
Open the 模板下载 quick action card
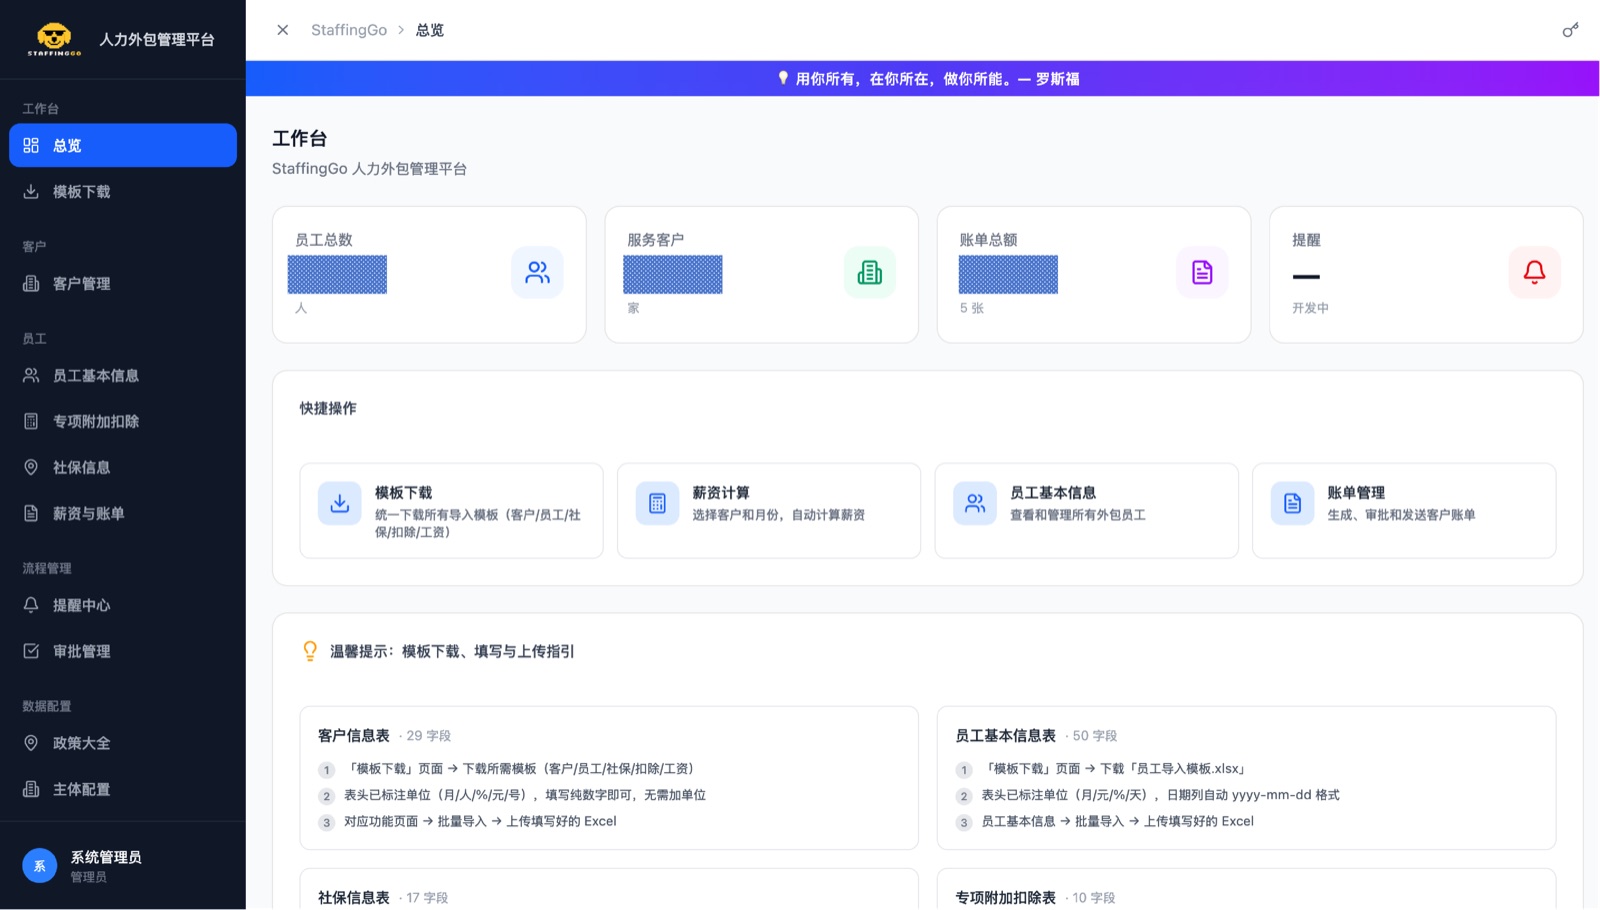[x=451, y=510]
